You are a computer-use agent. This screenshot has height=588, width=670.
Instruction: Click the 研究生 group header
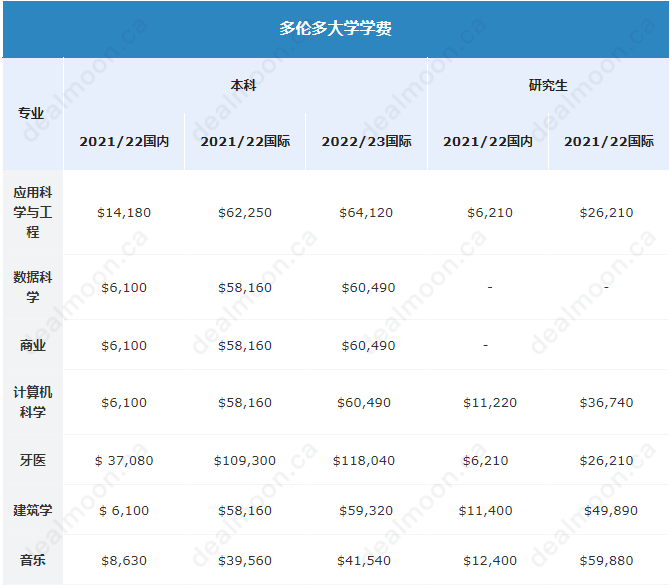[x=548, y=85]
